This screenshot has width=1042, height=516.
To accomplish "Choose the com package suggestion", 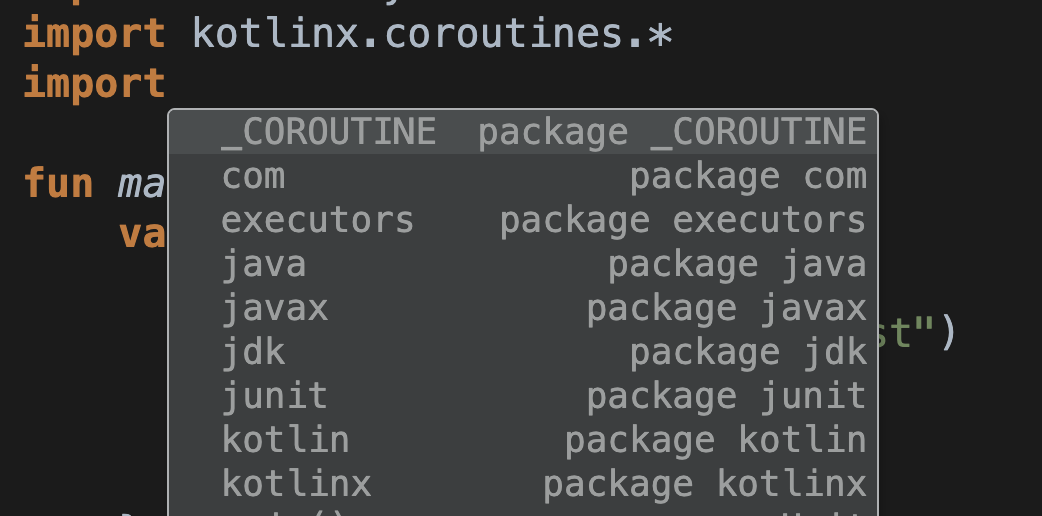I will [523, 176].
